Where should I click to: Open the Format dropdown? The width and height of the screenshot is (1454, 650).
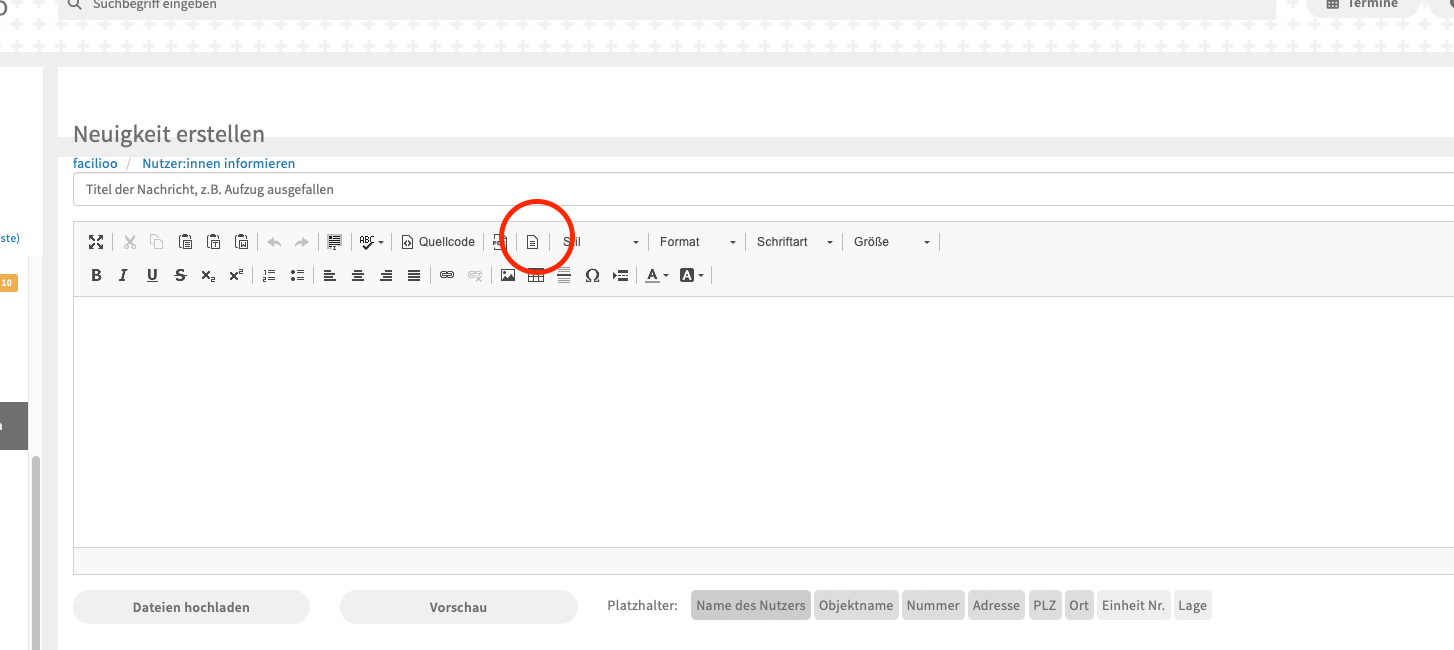coord(698,242)
